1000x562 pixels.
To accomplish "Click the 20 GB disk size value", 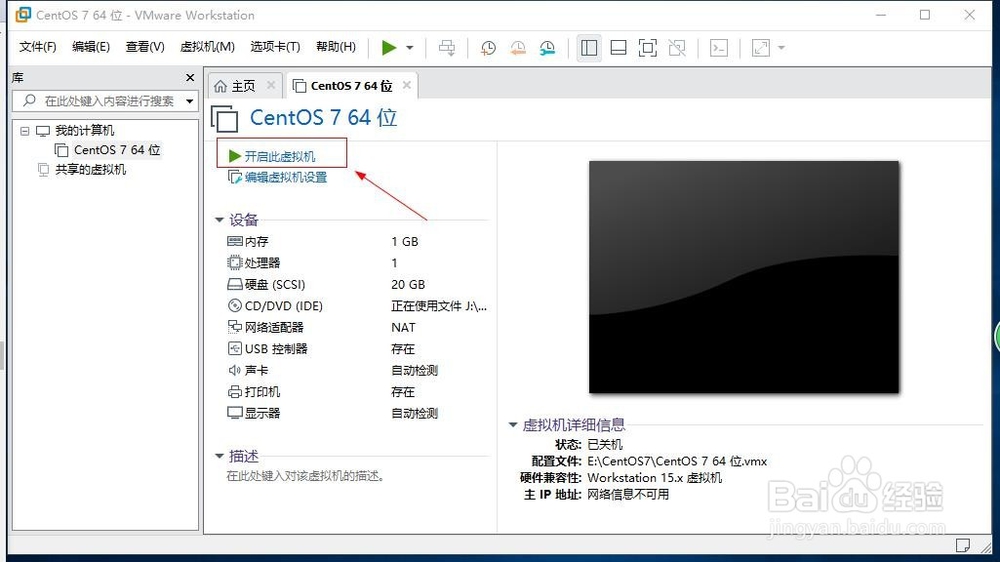I will click(x=408, y=285).
